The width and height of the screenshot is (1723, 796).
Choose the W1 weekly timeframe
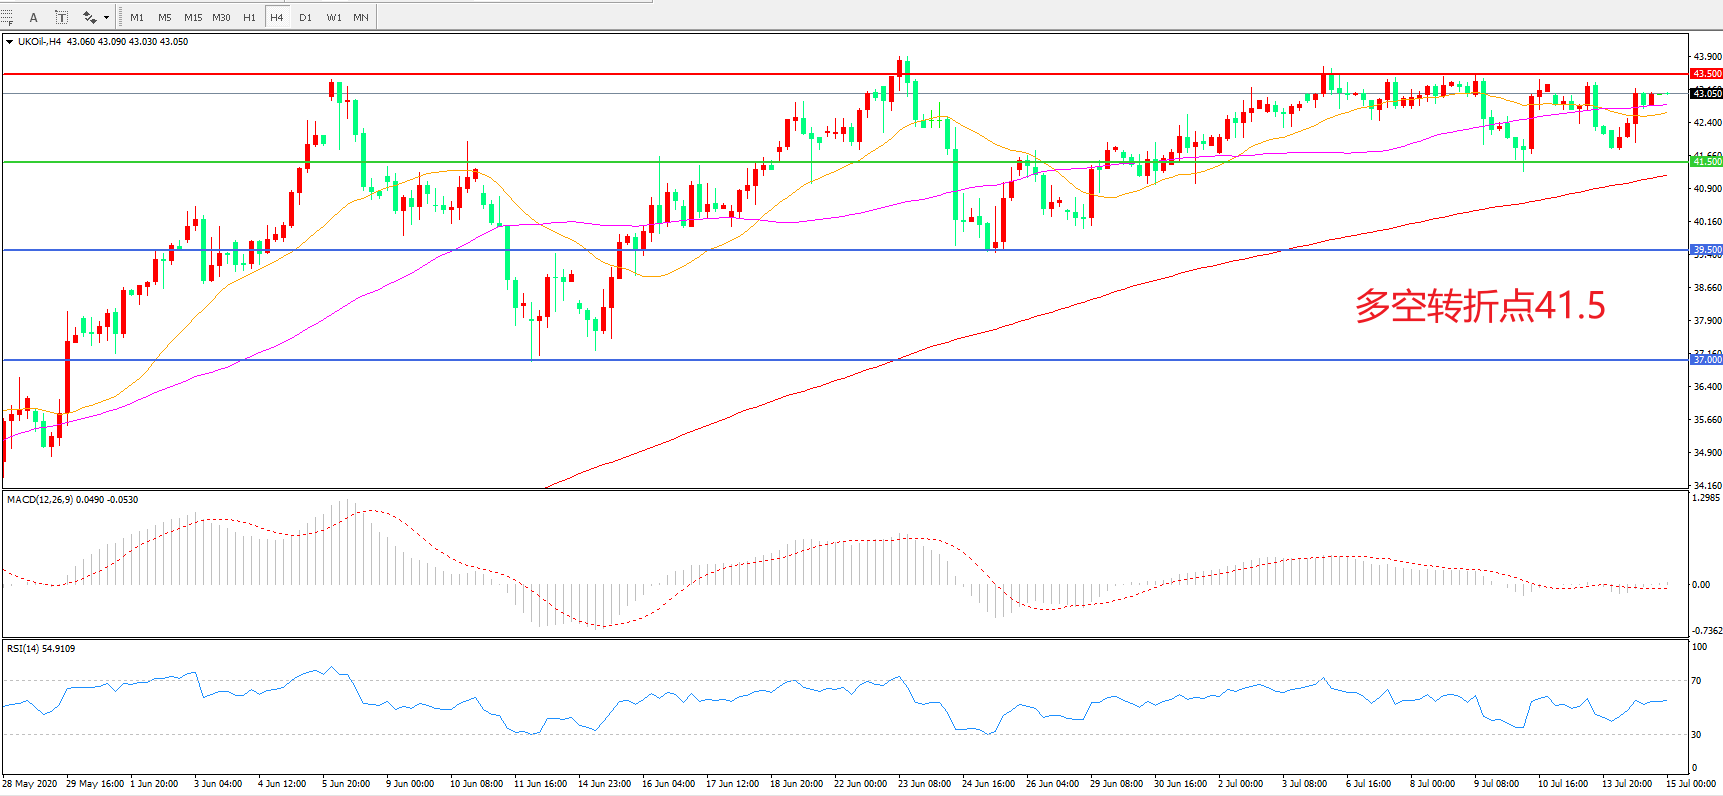334,17
